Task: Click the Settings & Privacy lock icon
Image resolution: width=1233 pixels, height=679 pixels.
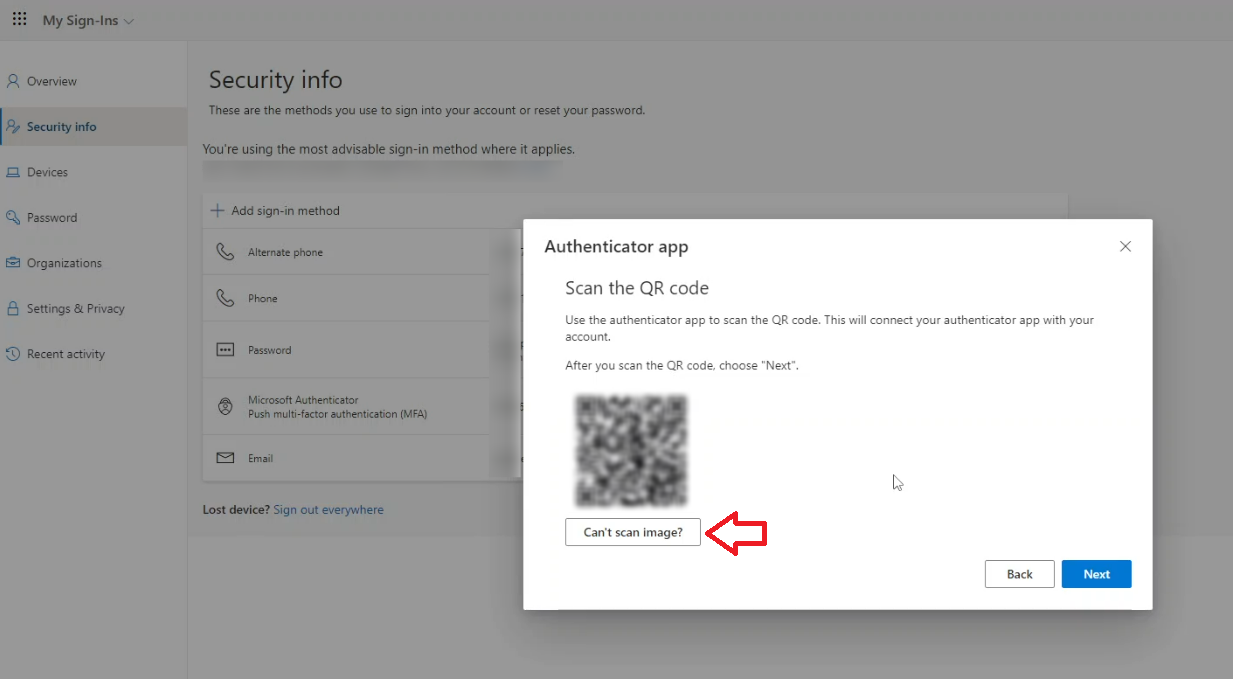Action: tap(13, 309)
